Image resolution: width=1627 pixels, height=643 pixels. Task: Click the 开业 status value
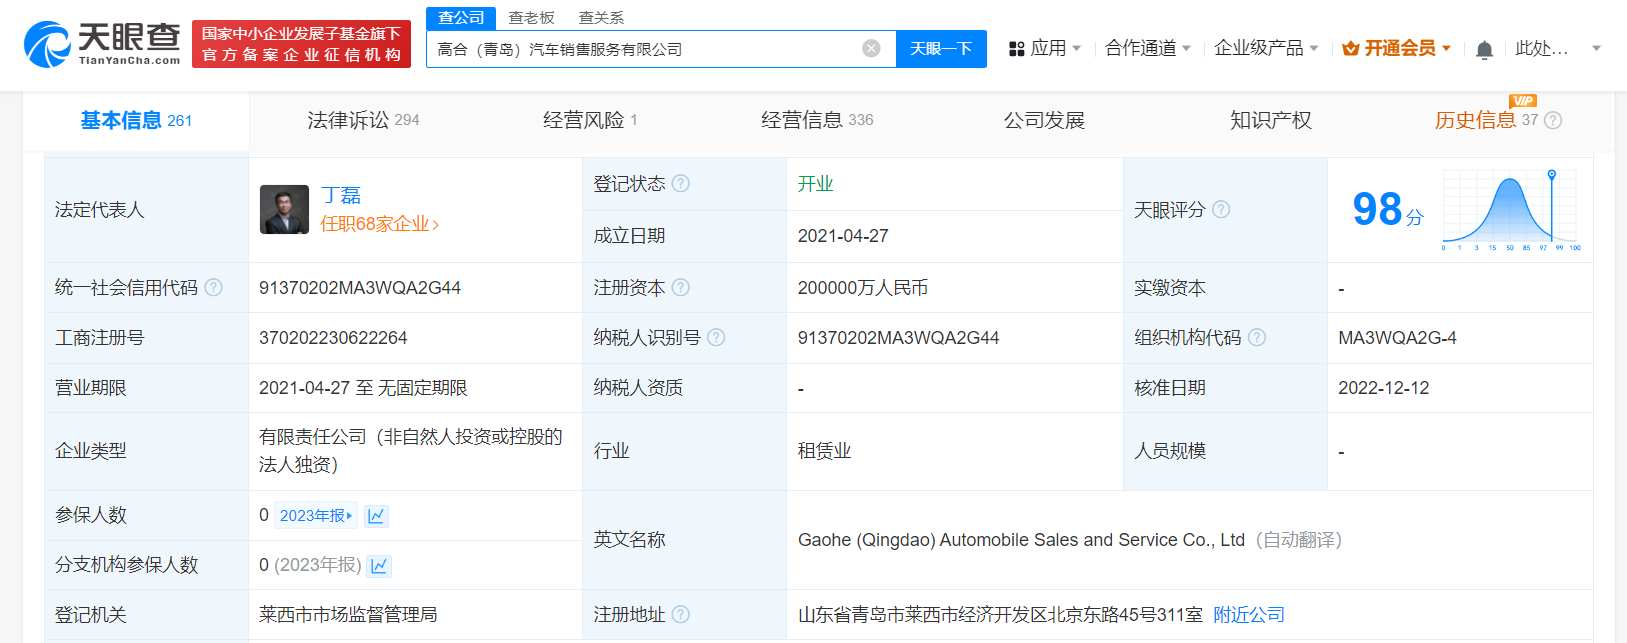coord(815,183)
